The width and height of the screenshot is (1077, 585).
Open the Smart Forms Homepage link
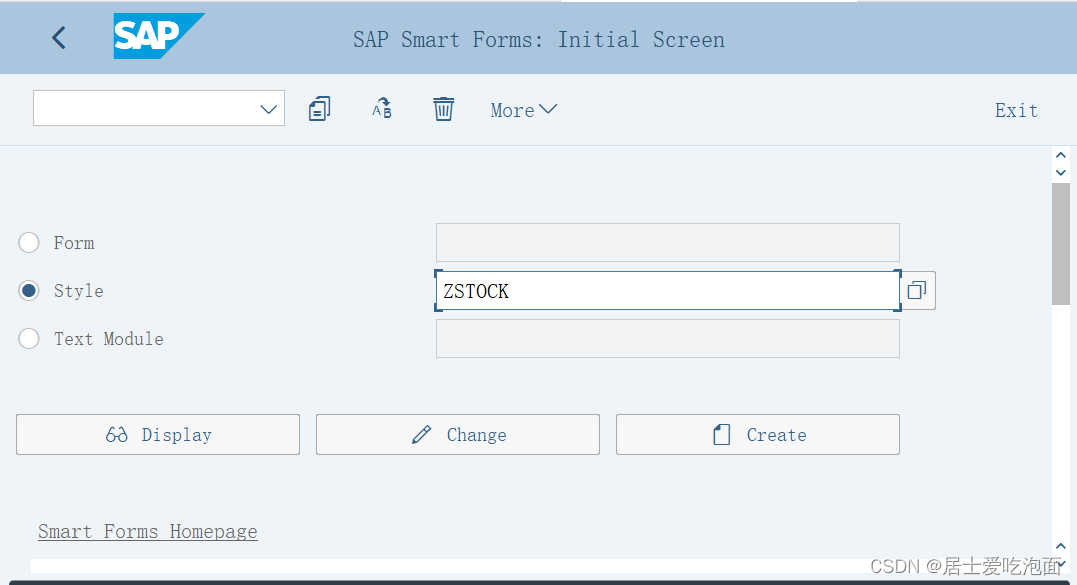(148, 531)
